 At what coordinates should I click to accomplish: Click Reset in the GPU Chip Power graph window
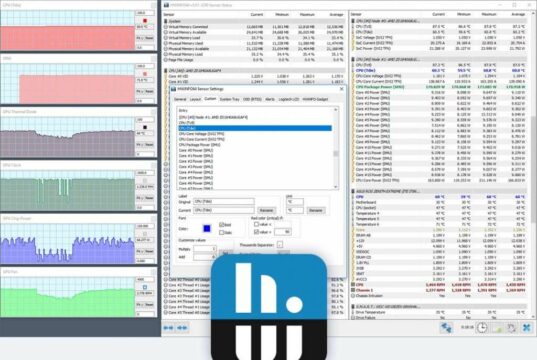[x=149, y=251]
